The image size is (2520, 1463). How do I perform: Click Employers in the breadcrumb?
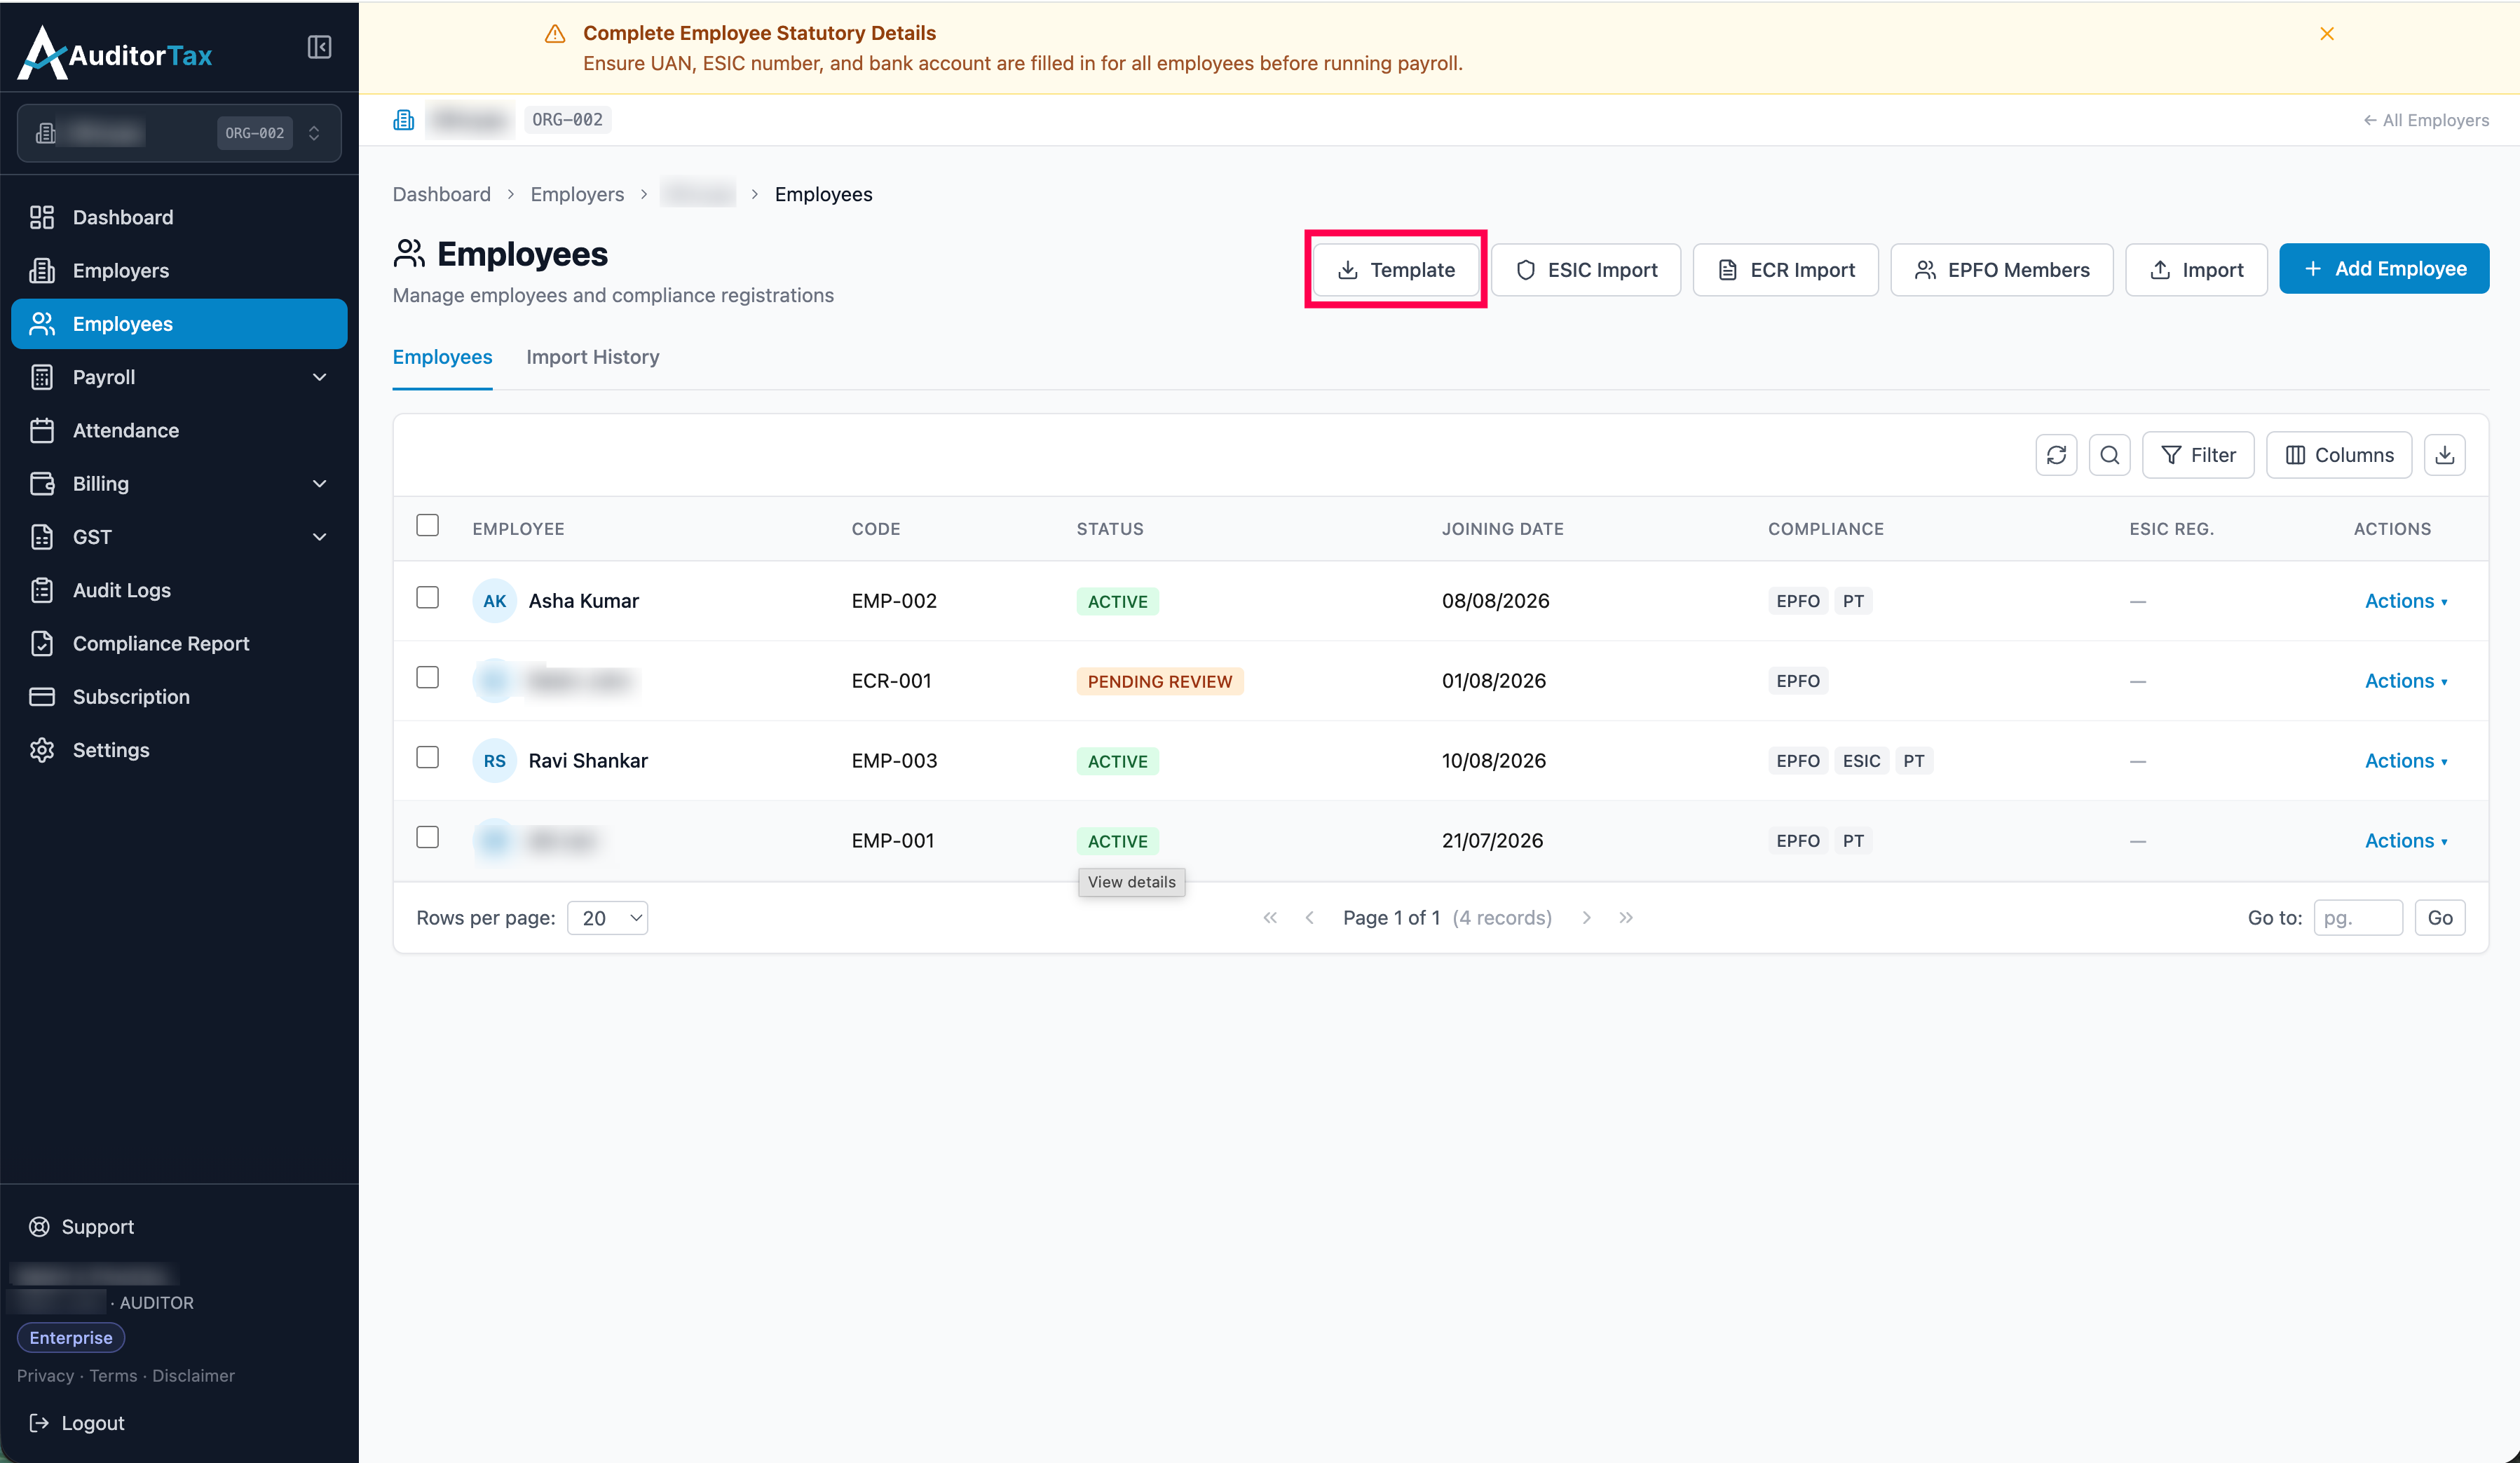tap(577, 194)
